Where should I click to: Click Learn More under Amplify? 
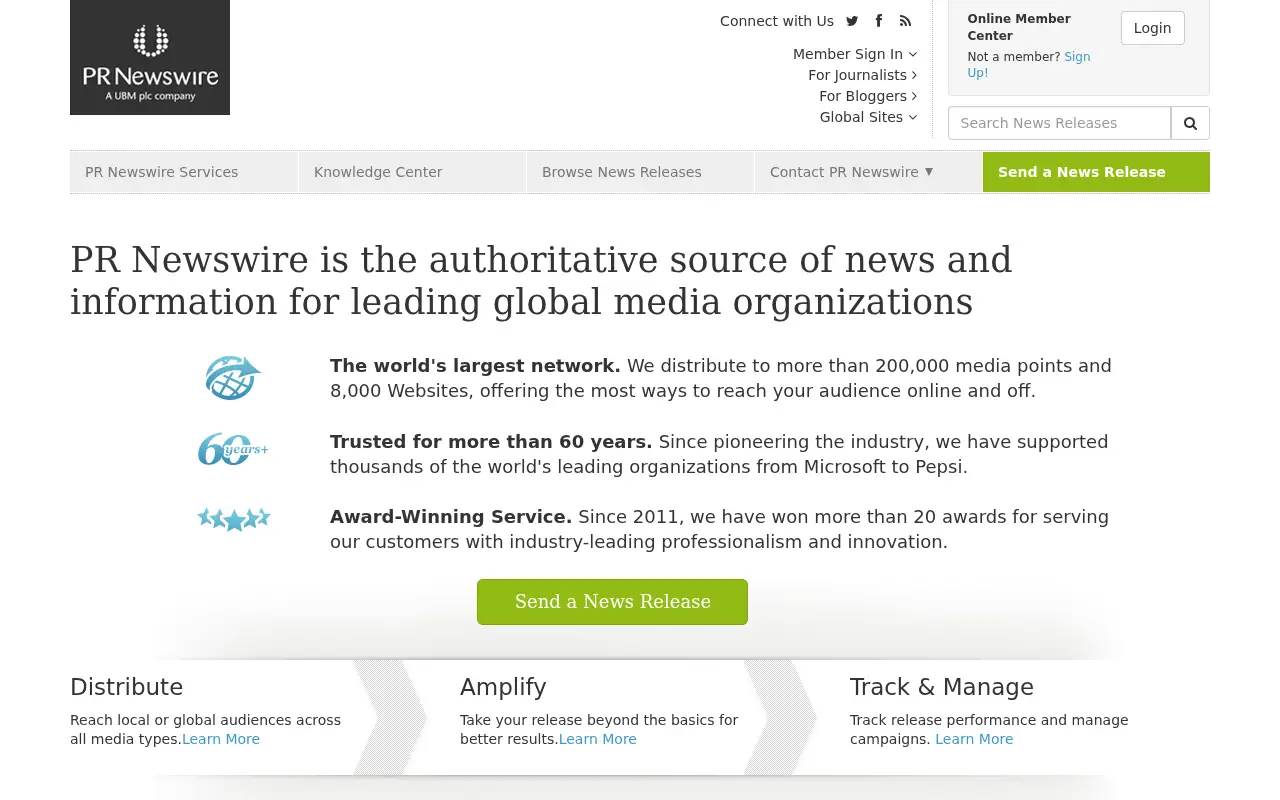pyautogui.click(x=598, y=739)
